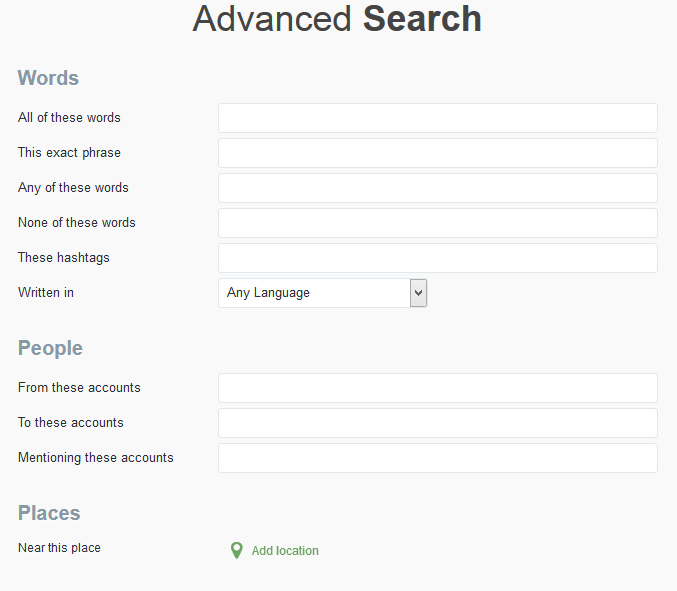Click the These hashtags label text
Viewport: 677px width, 591px height.
tap(64, 258)
